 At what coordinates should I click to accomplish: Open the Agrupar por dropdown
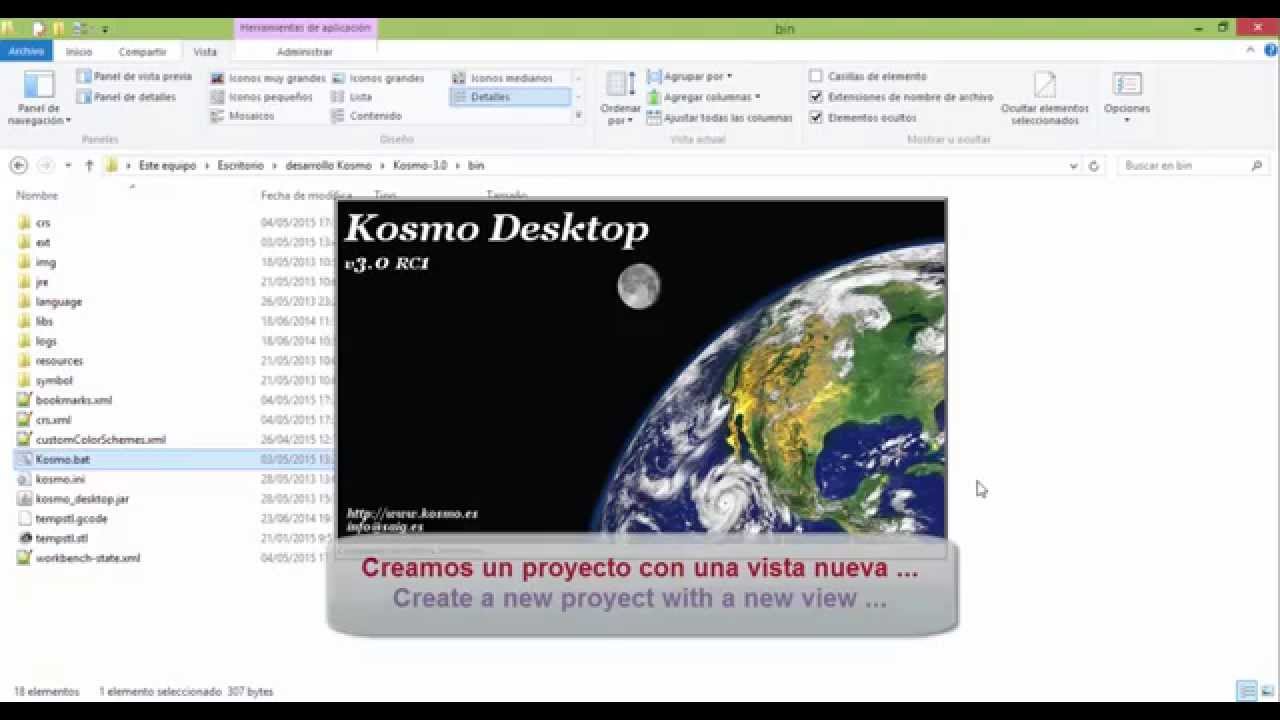click(690, 76)
